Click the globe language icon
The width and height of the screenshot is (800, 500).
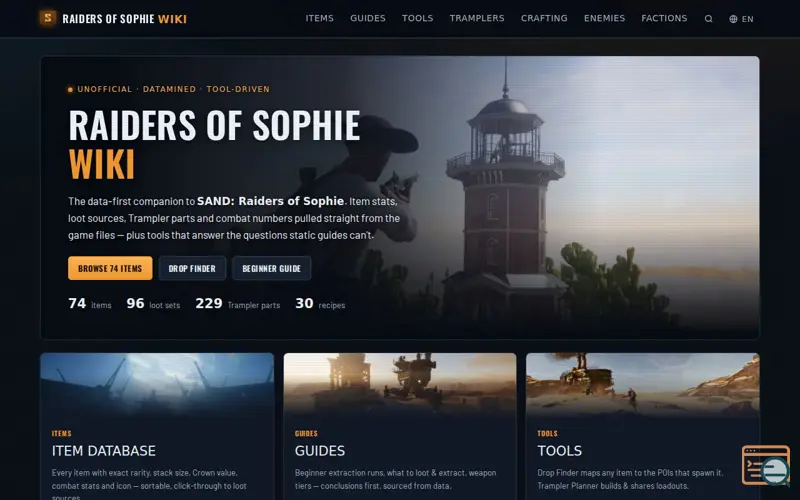pos(733,19)
